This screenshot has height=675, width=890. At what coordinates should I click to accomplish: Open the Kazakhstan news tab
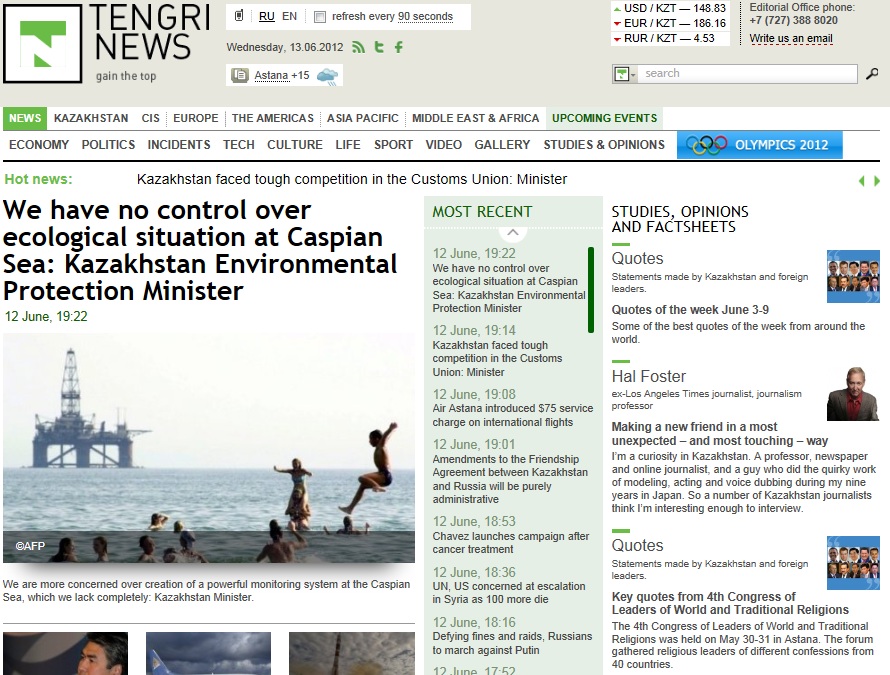click(91, 118)
